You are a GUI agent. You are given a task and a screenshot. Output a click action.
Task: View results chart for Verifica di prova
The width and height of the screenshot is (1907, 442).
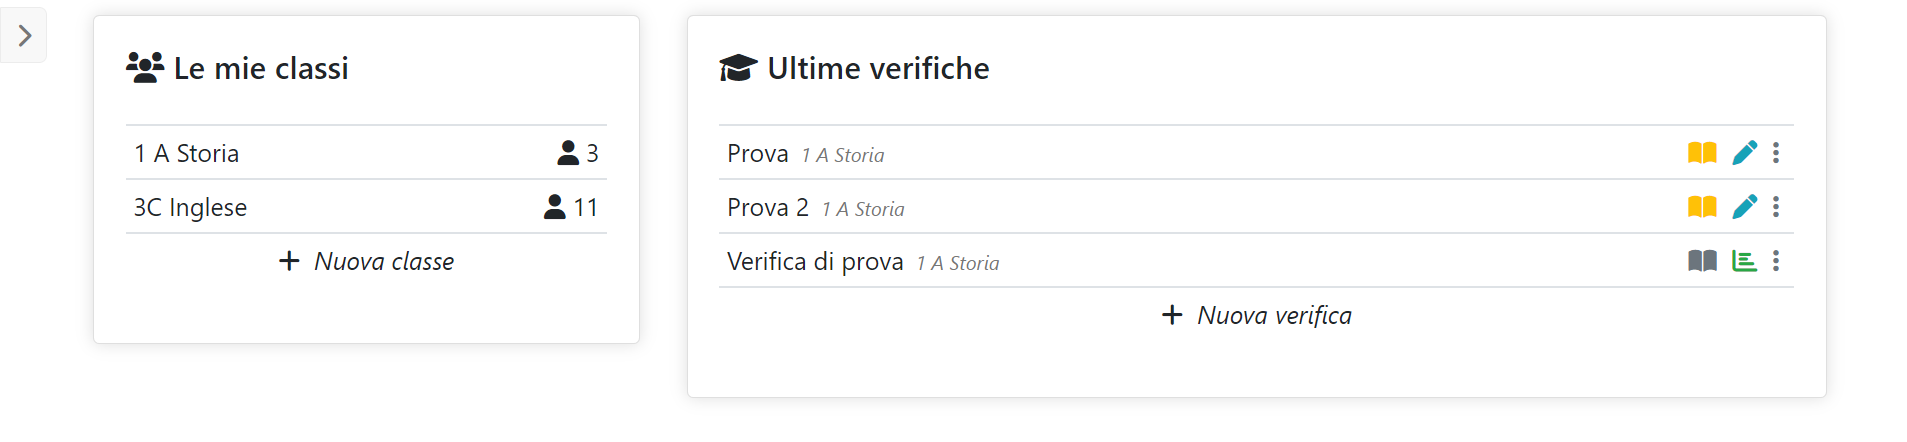pyautogui.click(x=1745, y=261)
